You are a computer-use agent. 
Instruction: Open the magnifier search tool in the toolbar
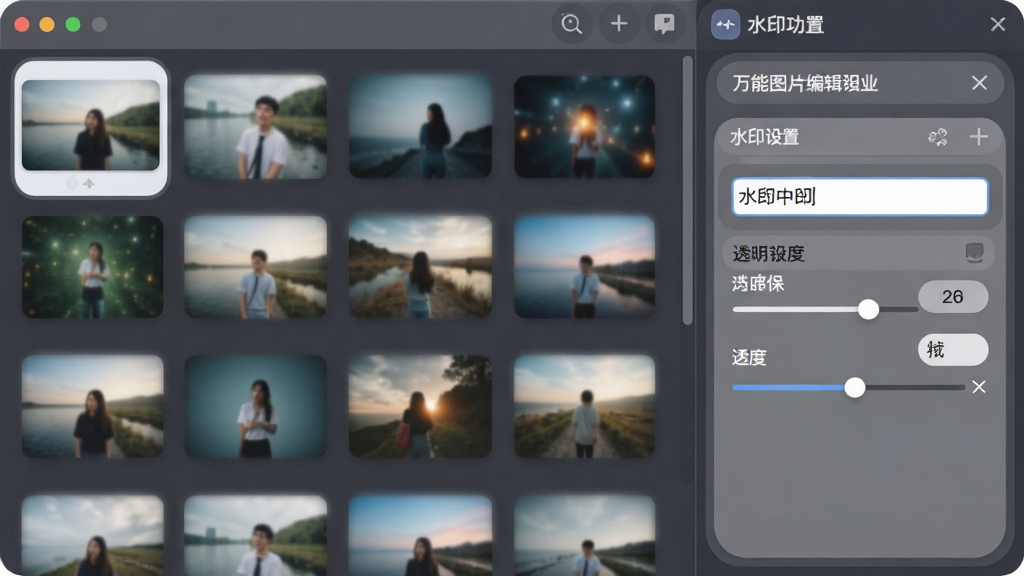pos(571,24)
